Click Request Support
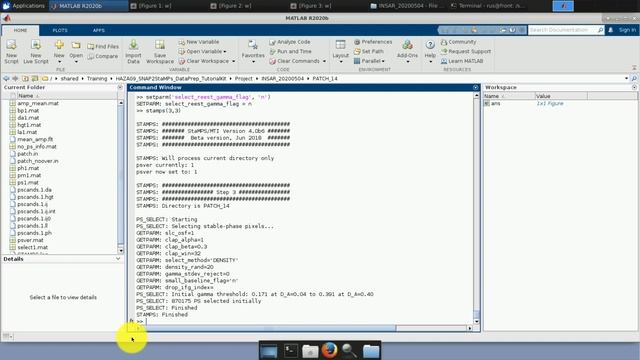 pyautogui.click(x=466, y=51)
